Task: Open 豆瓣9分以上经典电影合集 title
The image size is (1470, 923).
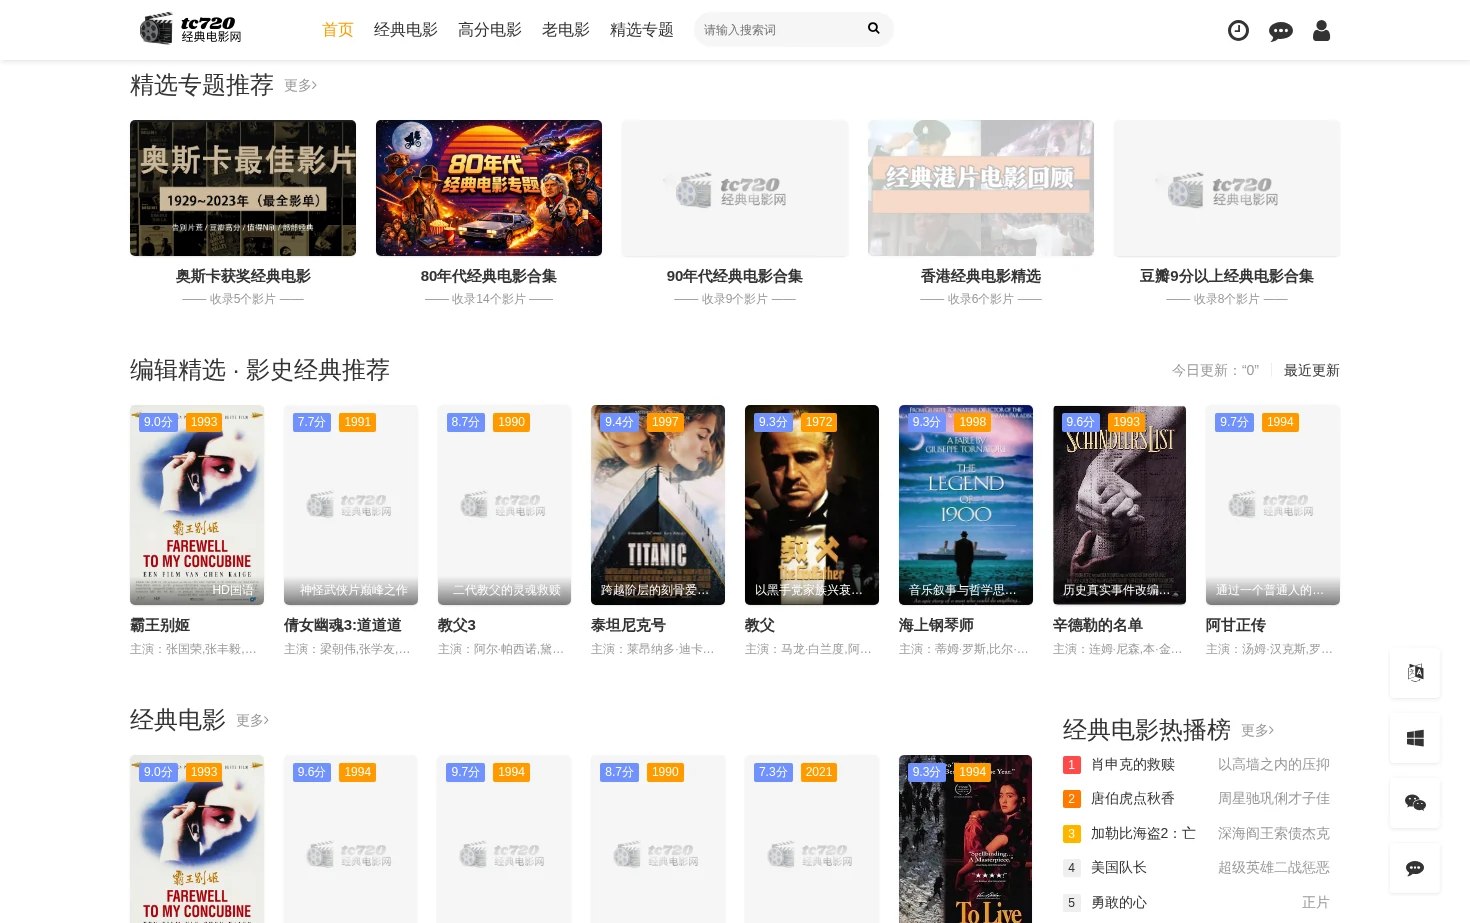Action: pyautogui.click(x=1227, y=276)
